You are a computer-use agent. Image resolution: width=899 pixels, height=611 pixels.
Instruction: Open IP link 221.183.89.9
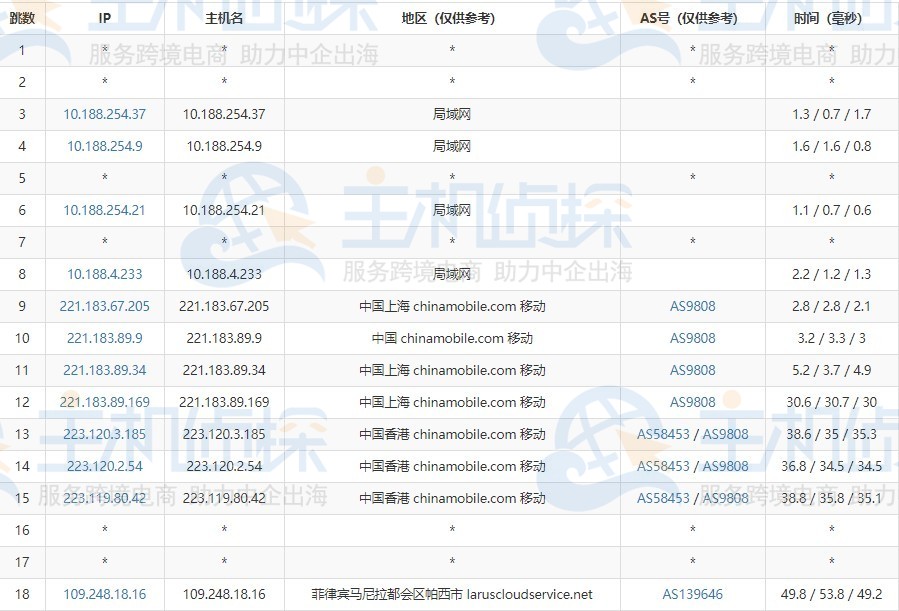(104, 338)
